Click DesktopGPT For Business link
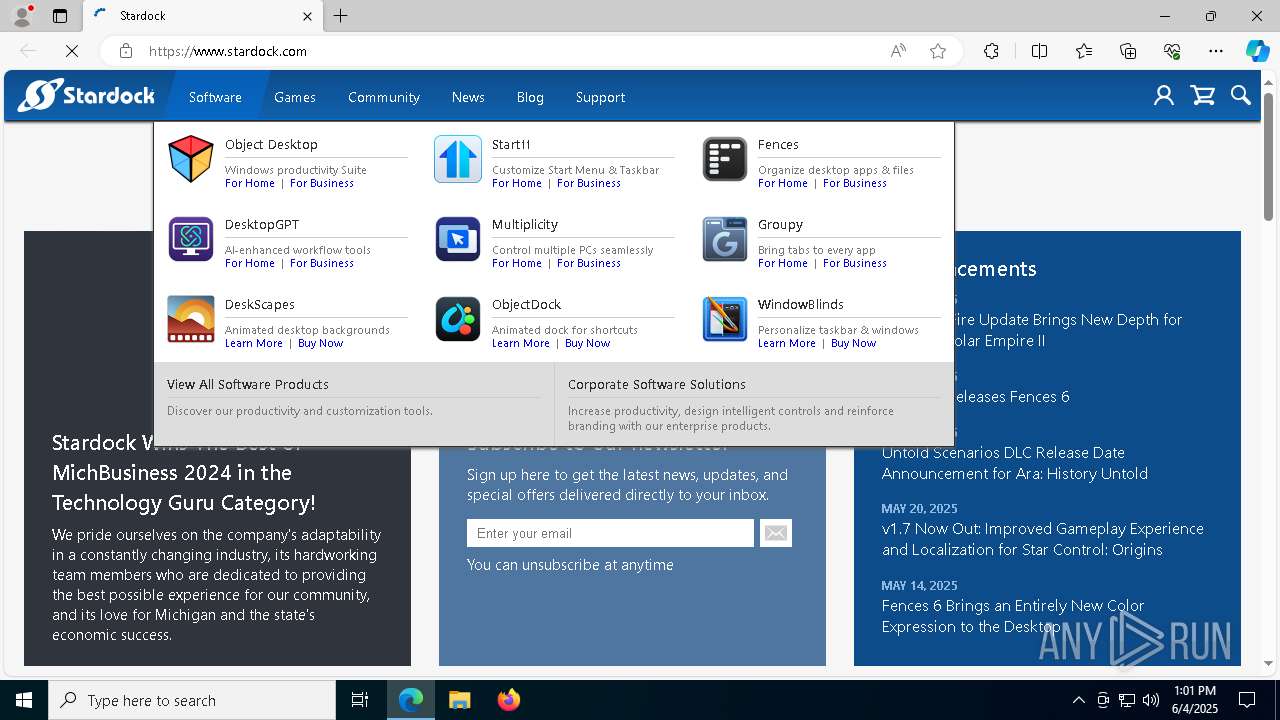 pos(322,263)
